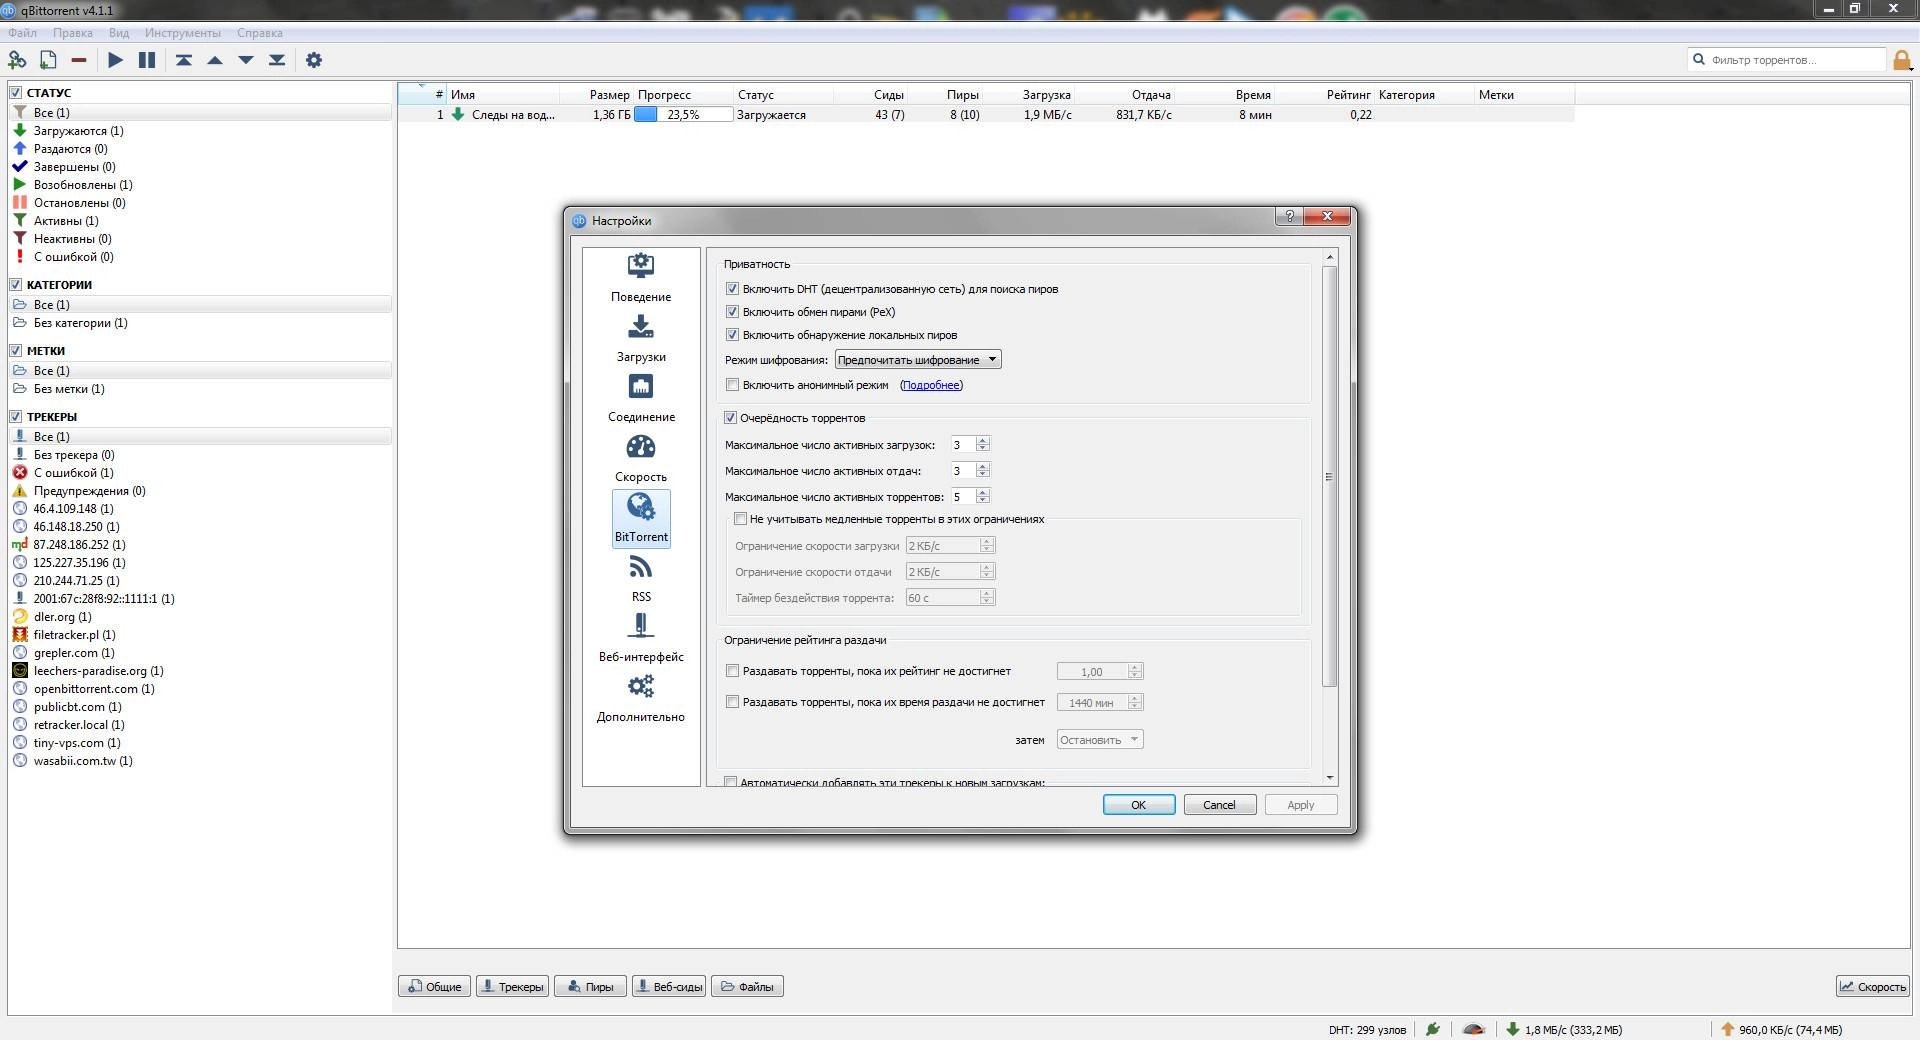Toggle Включить обмен пирами (PeX) checkbox
Image resolution: width=1920 pixels, height=1040 pixels.
tap(732, 312)
